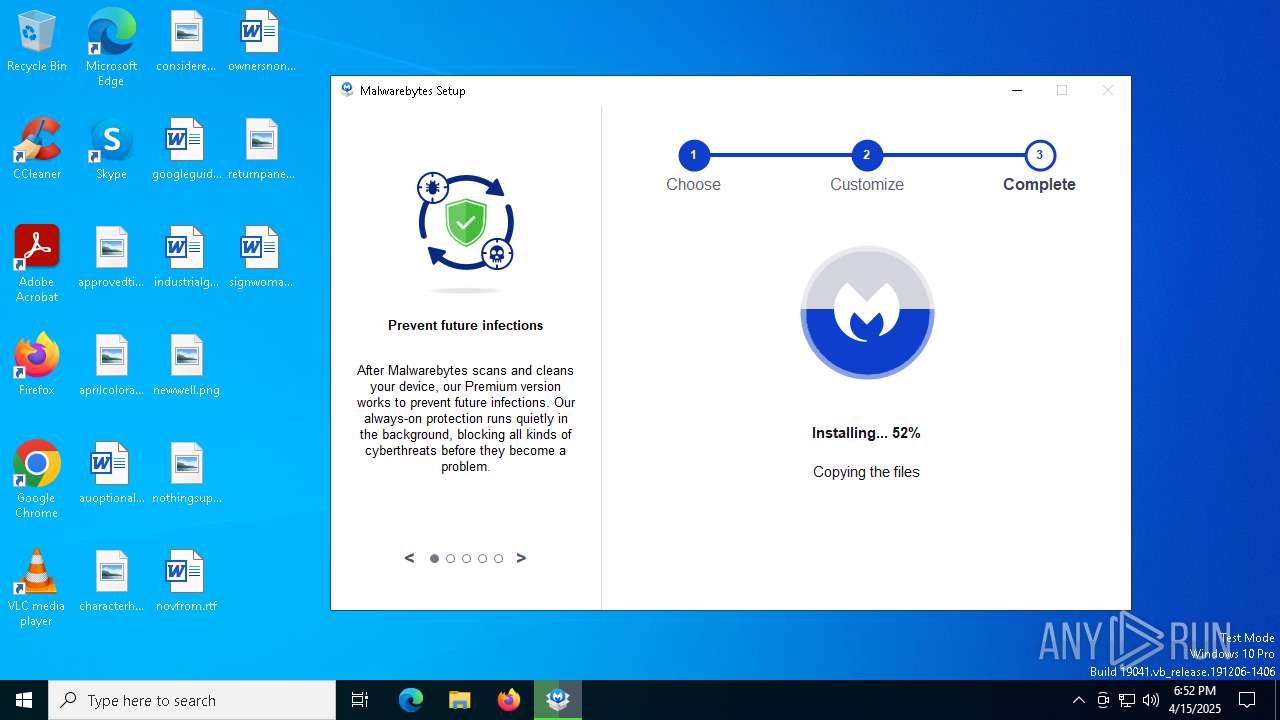1280x720 pixels.
Task: Select the auoptional... Word document icon
Action: click(x=111, y=472)
